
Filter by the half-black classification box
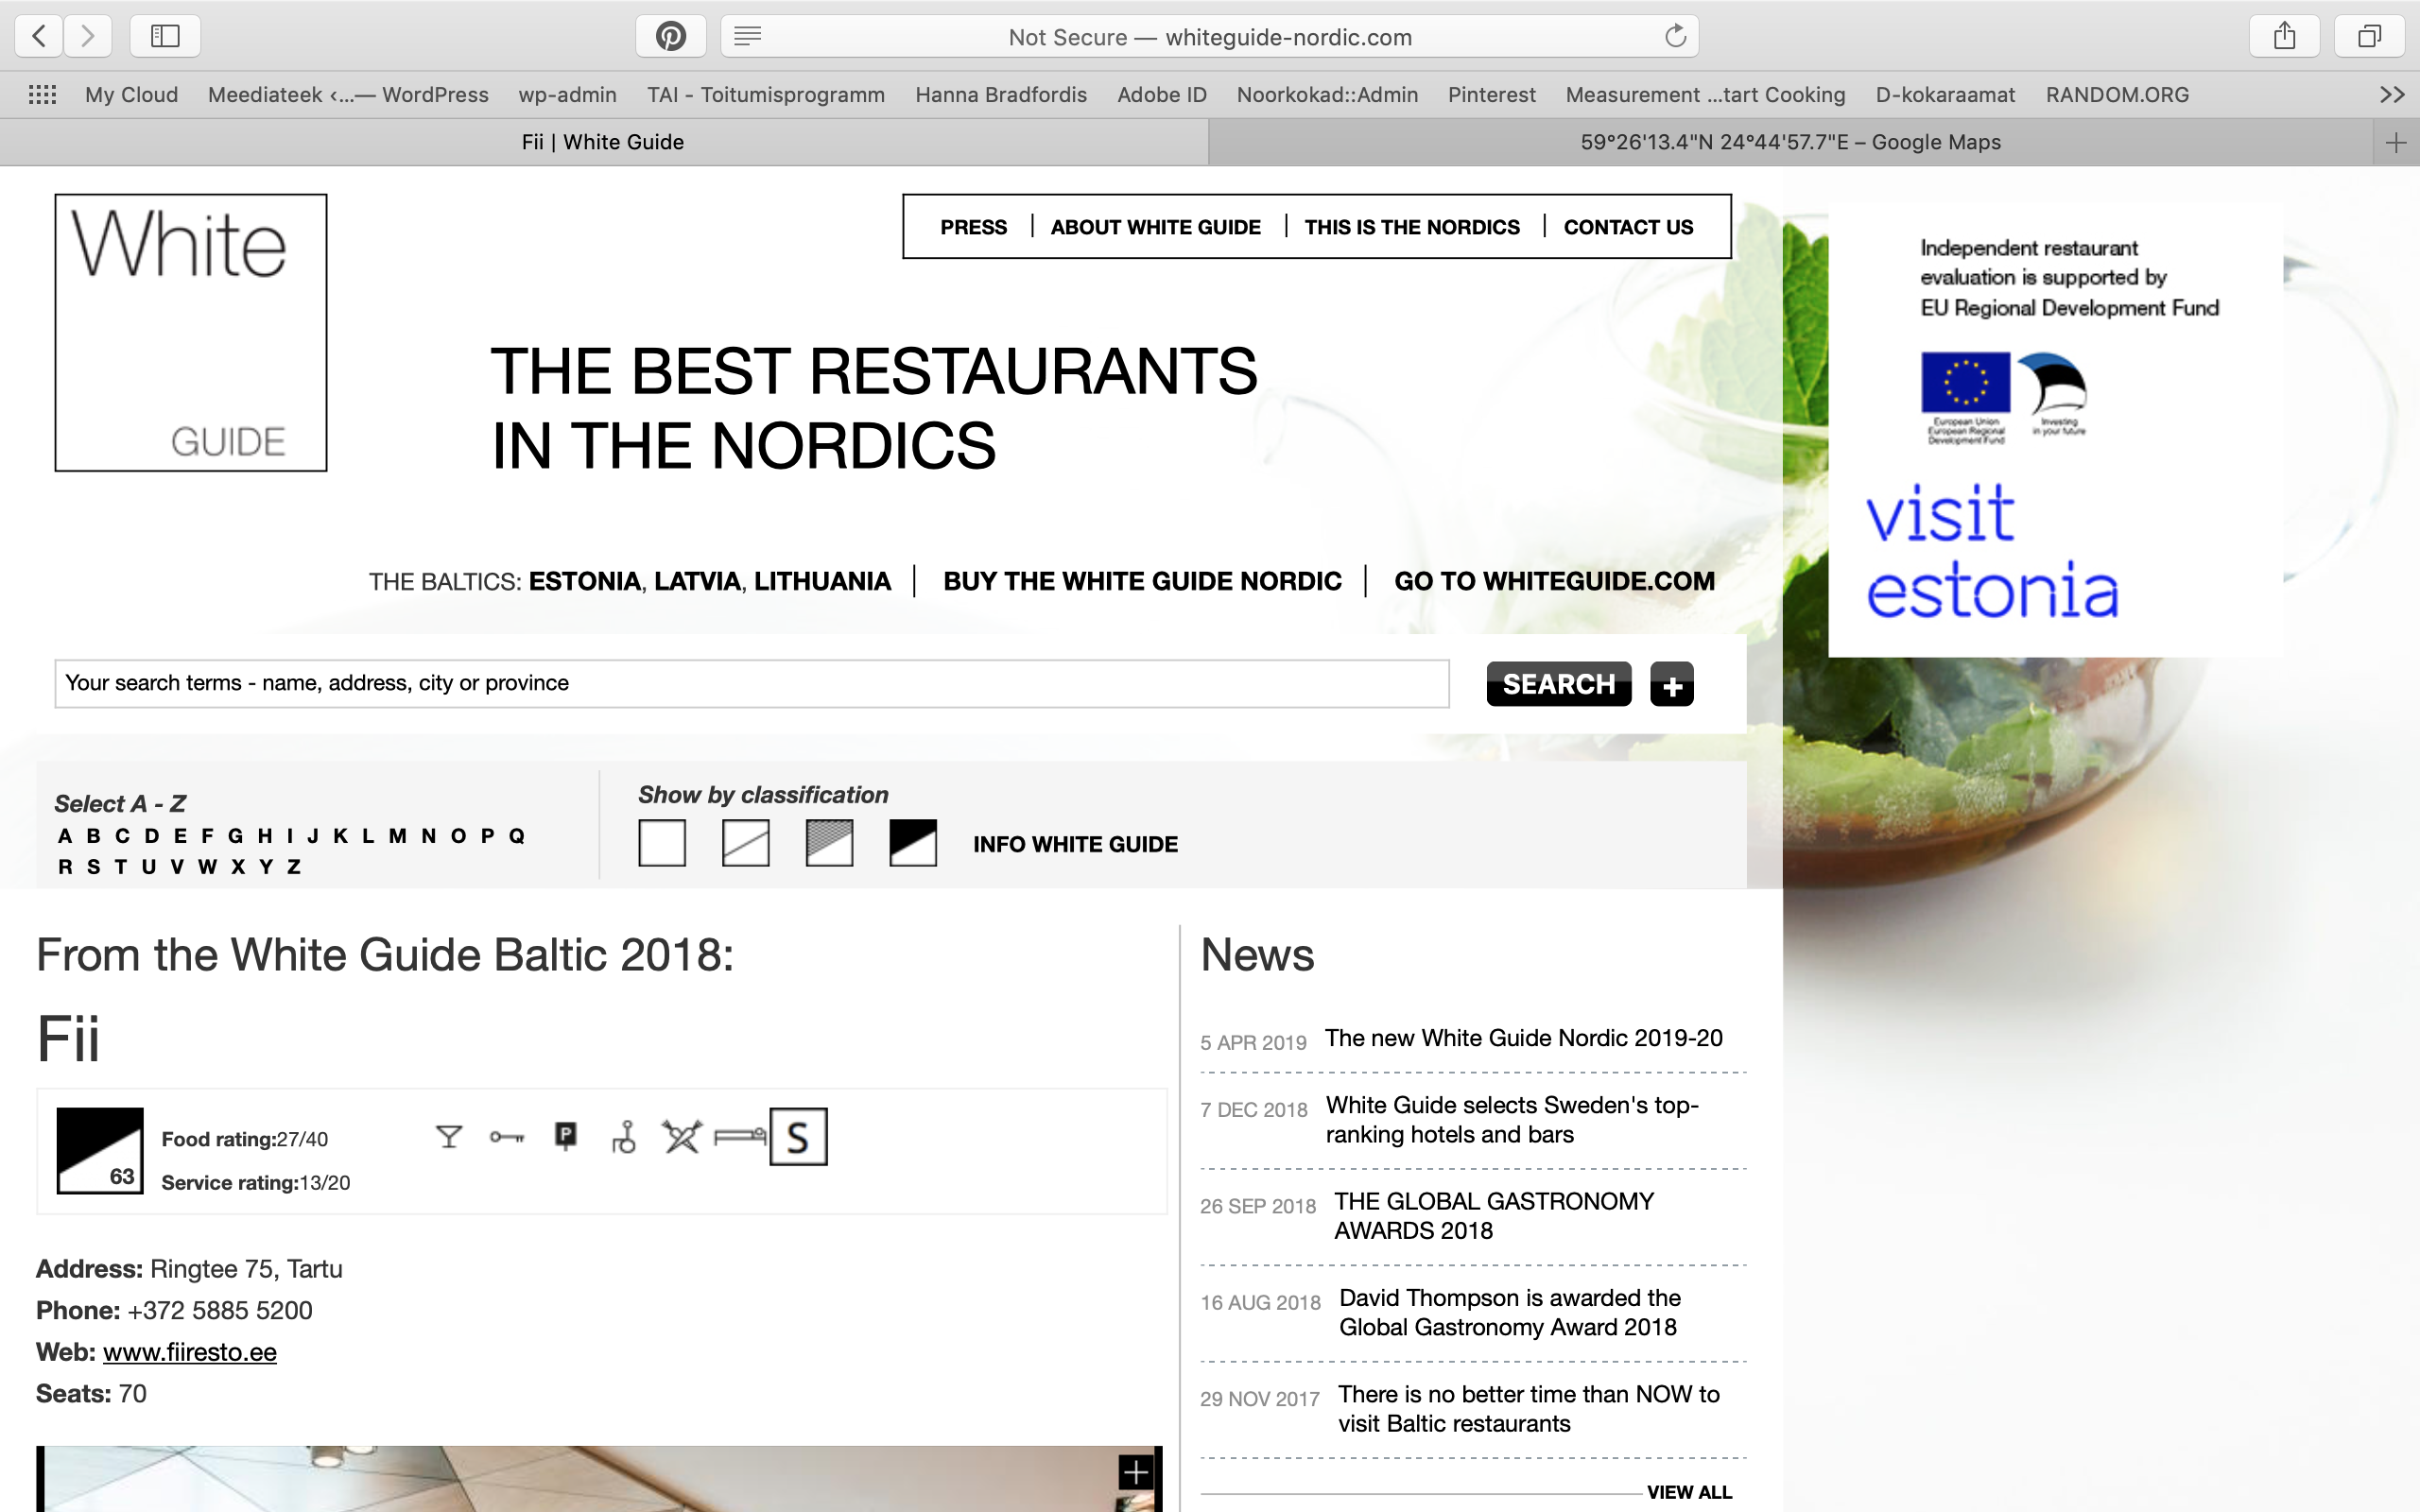tap(912, 843)
